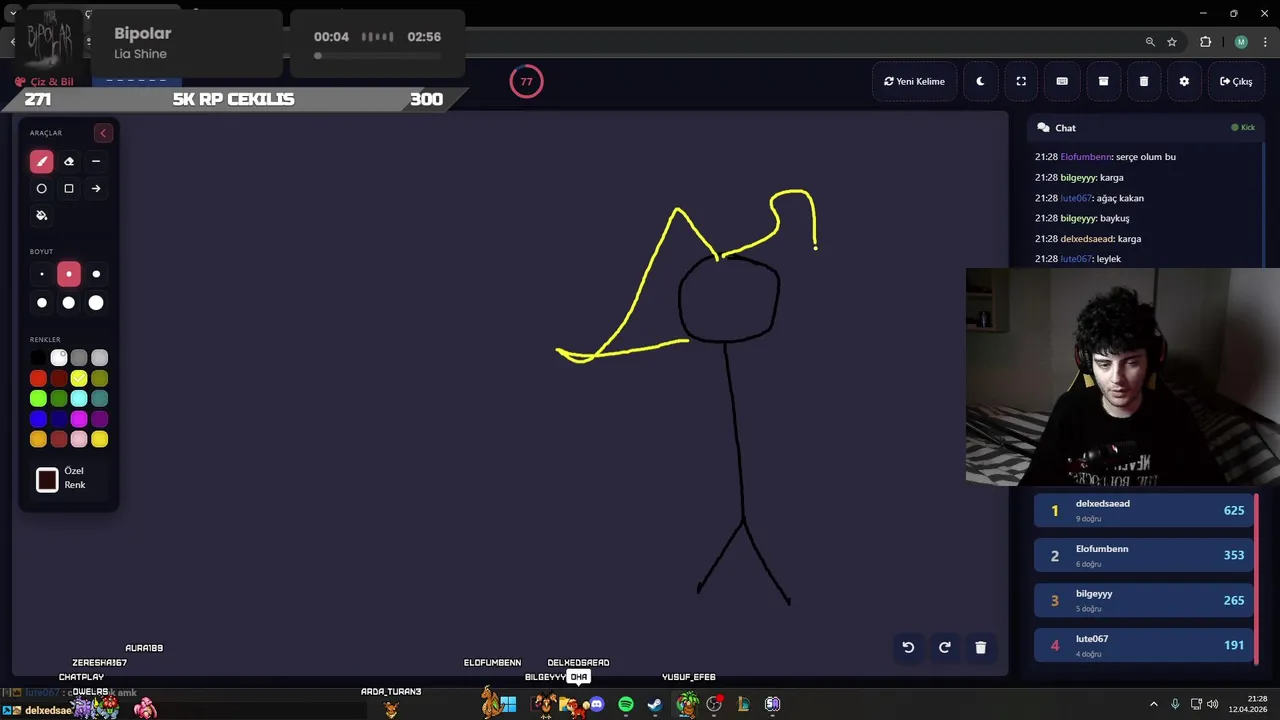Click the Chat panel header

1145,128
